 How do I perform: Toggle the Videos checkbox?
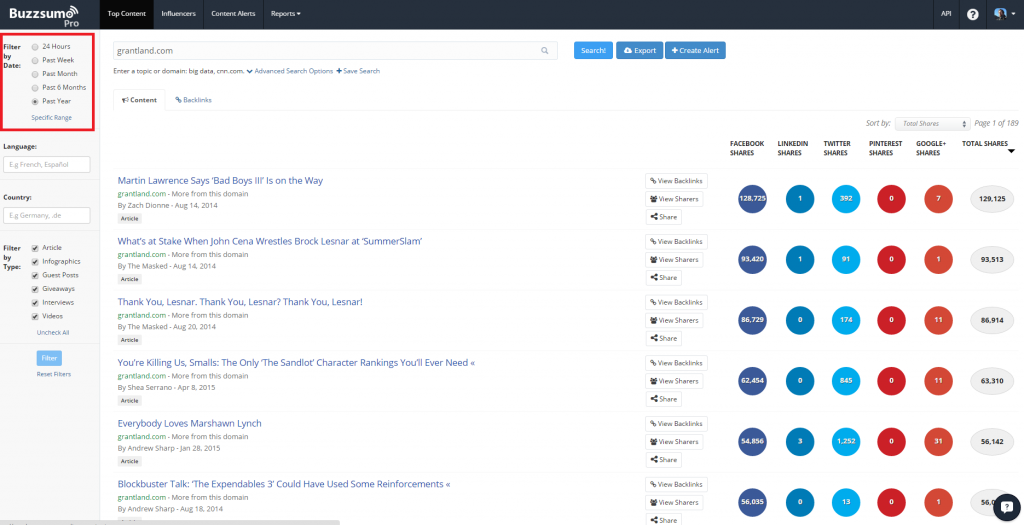tap(35, 317)
